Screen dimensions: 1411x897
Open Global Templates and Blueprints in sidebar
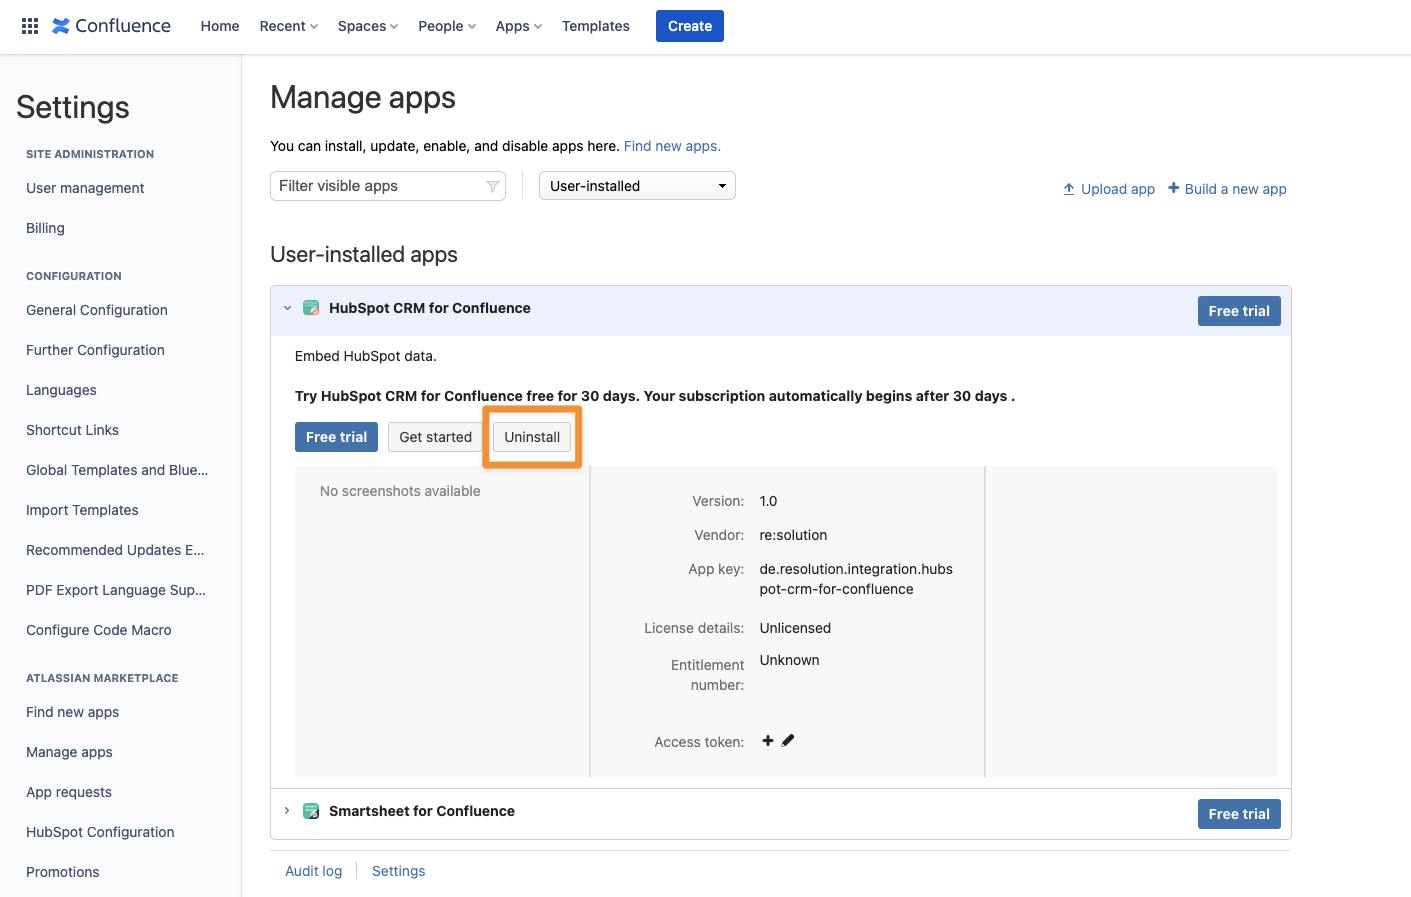[x=117, y=470]
